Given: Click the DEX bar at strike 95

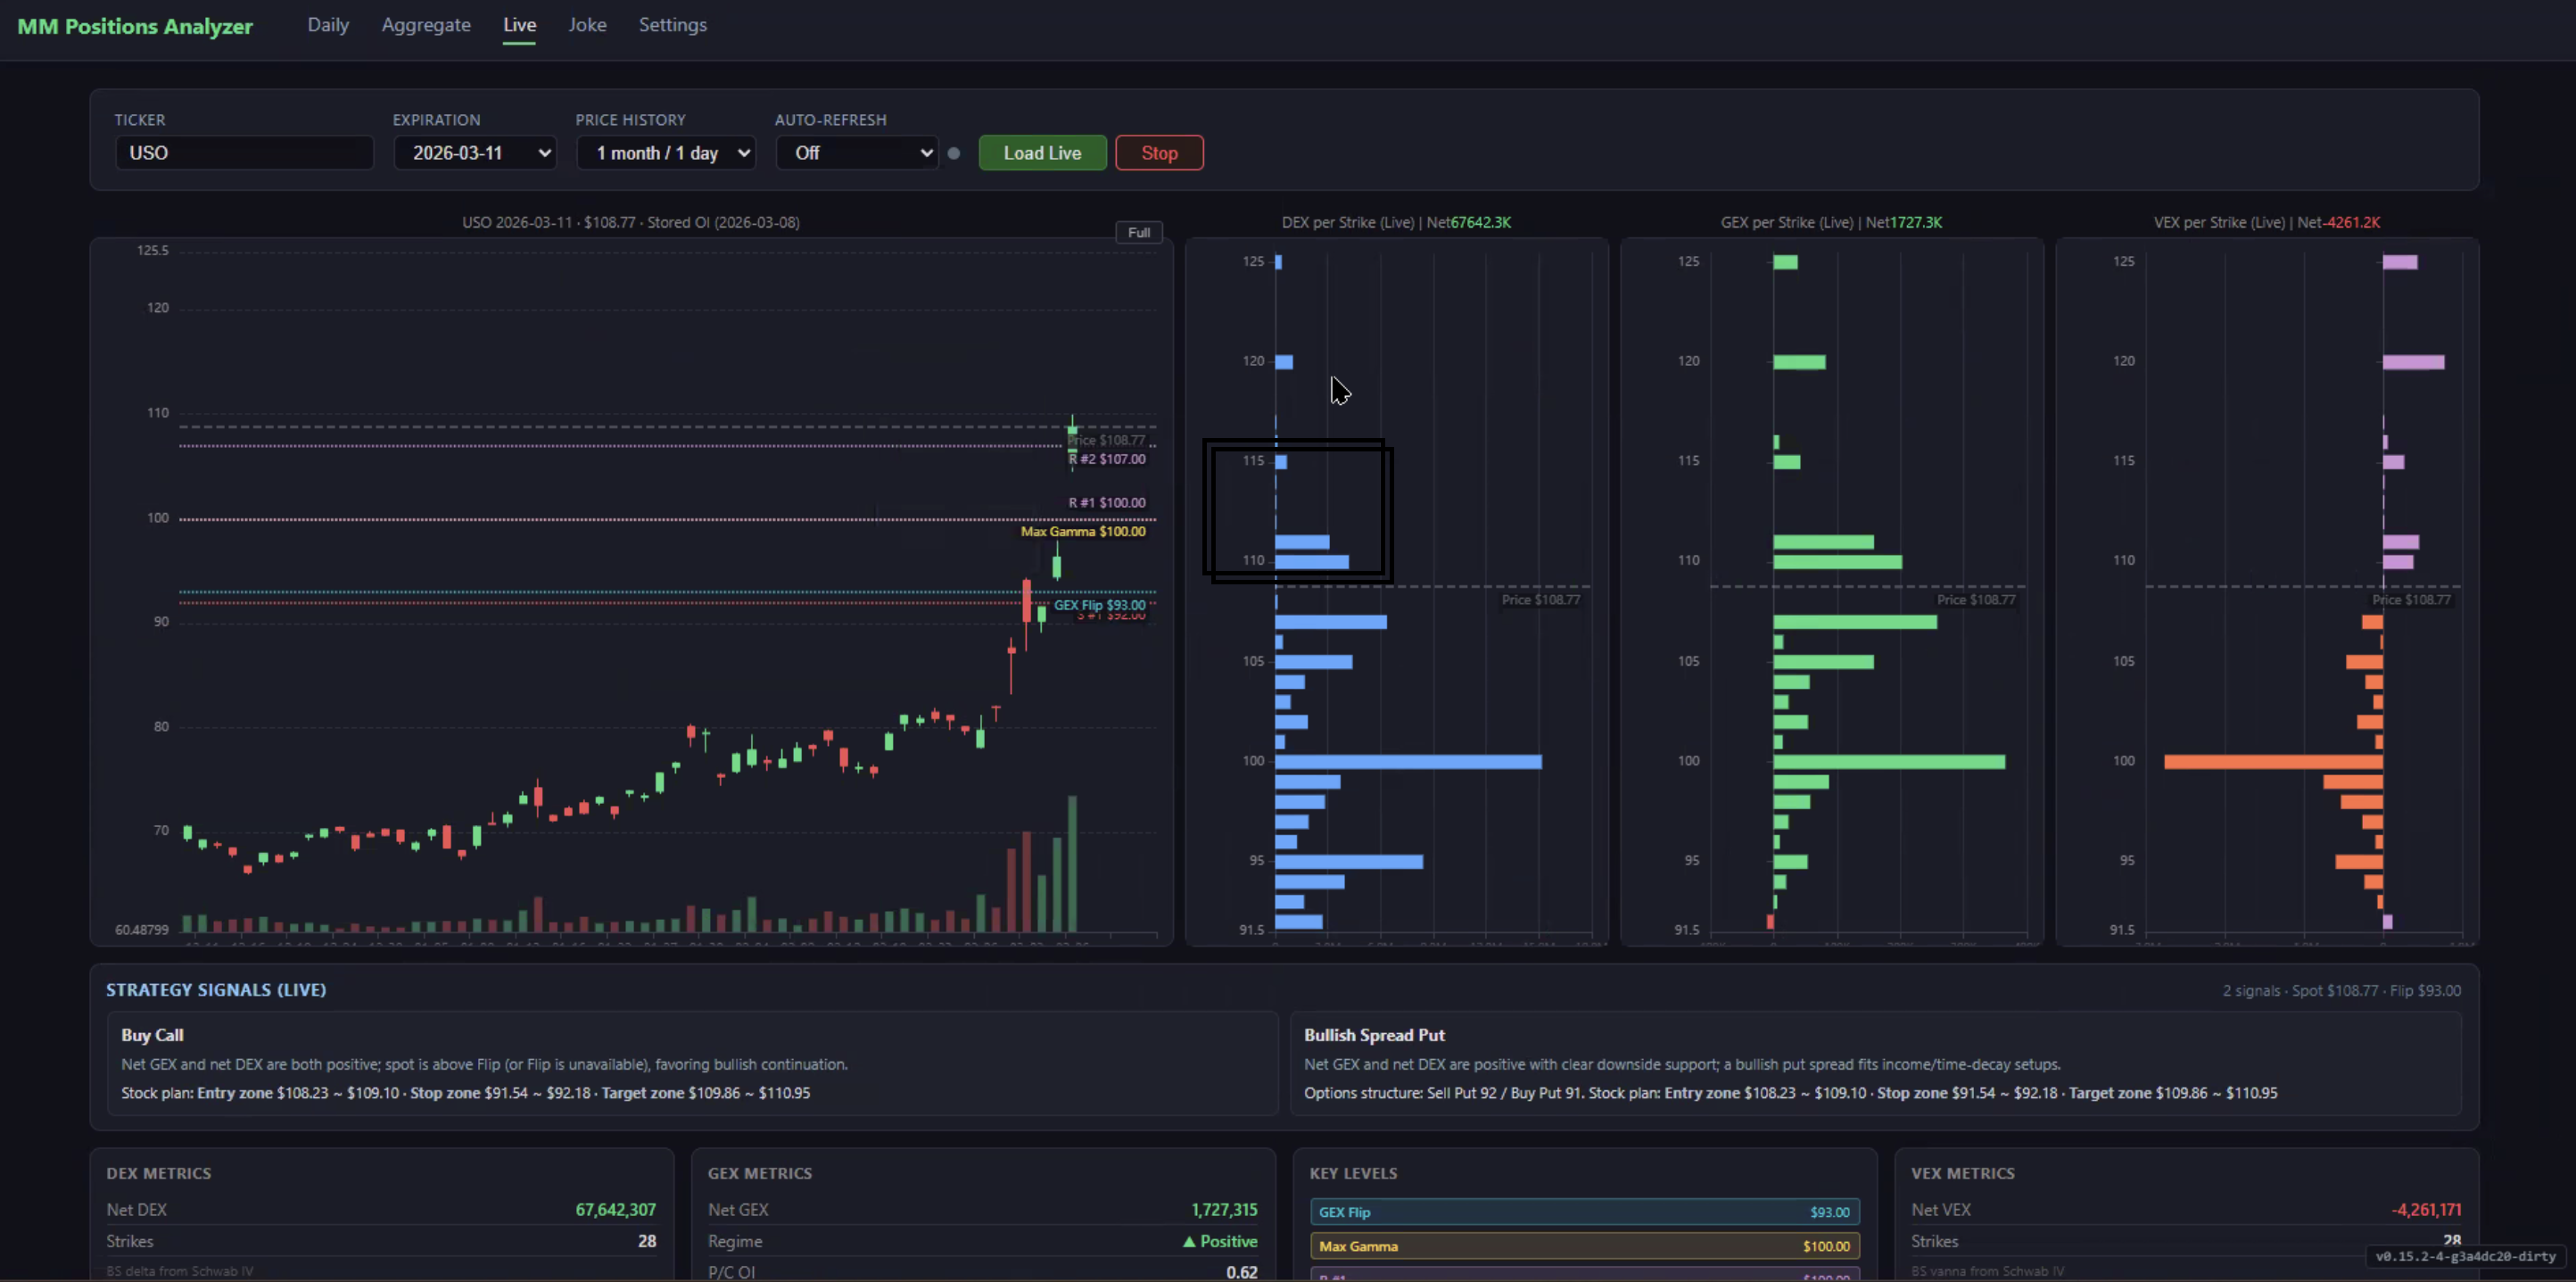Looking at the screenshot, I should pyautogui.click(x=1349, y=862).
